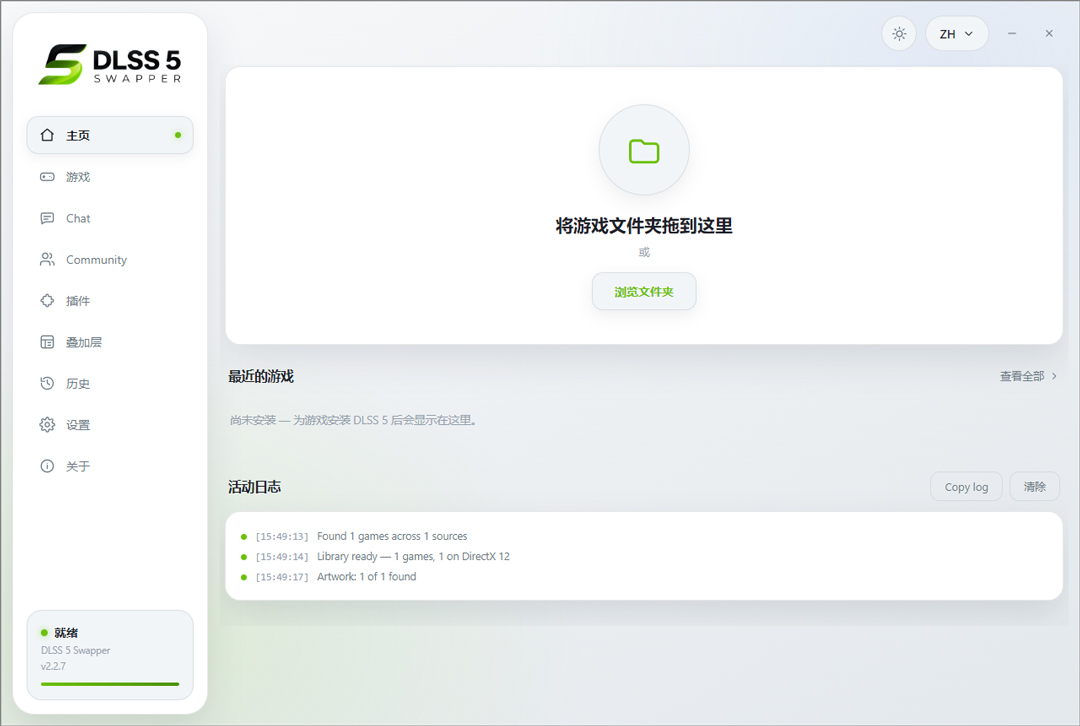The height and width of the screenshot is (726, 1080).
Task: Toggle the light/dark theme sun button
Action: pos(899,34)
